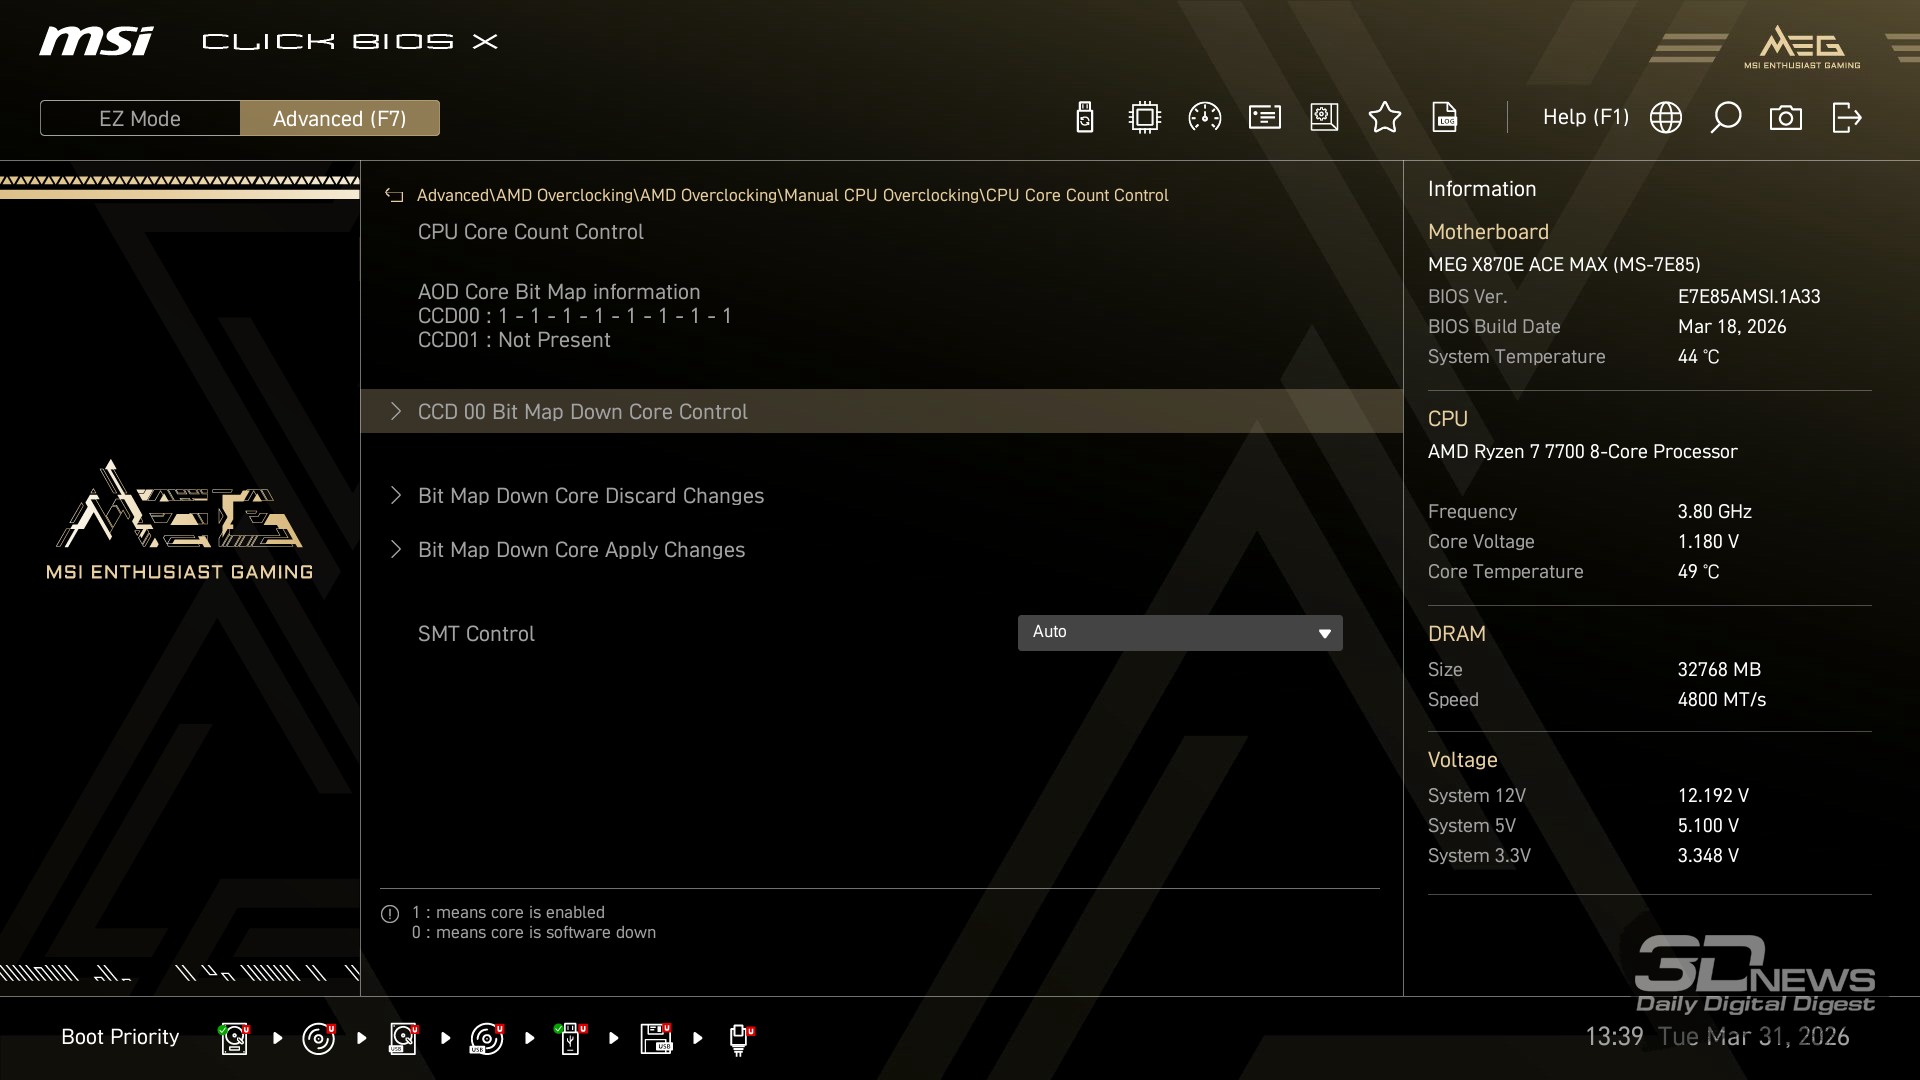This screenshot has width=1920, height=1080.
Task: Expand Bit Map Down Core Discard Changes
Action: pyautogui.click(x=590, y=496)
